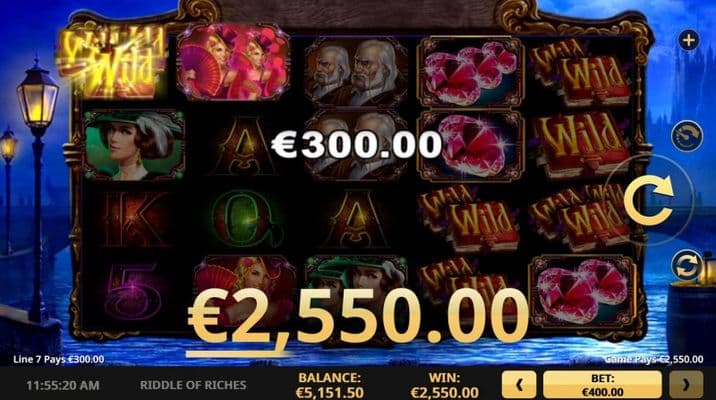Click the Line 7 Pays €300.00 text
This screenshot has height=400, width=716.
click(58, 359)
